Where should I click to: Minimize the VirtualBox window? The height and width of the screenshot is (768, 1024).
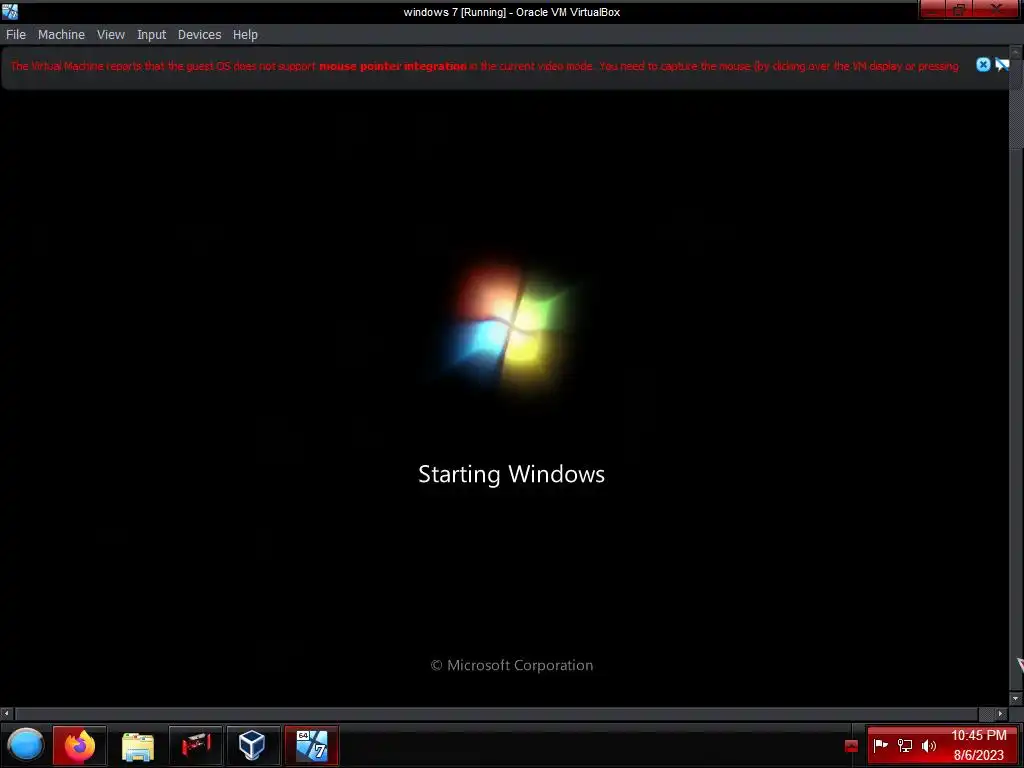click(933, 9)
